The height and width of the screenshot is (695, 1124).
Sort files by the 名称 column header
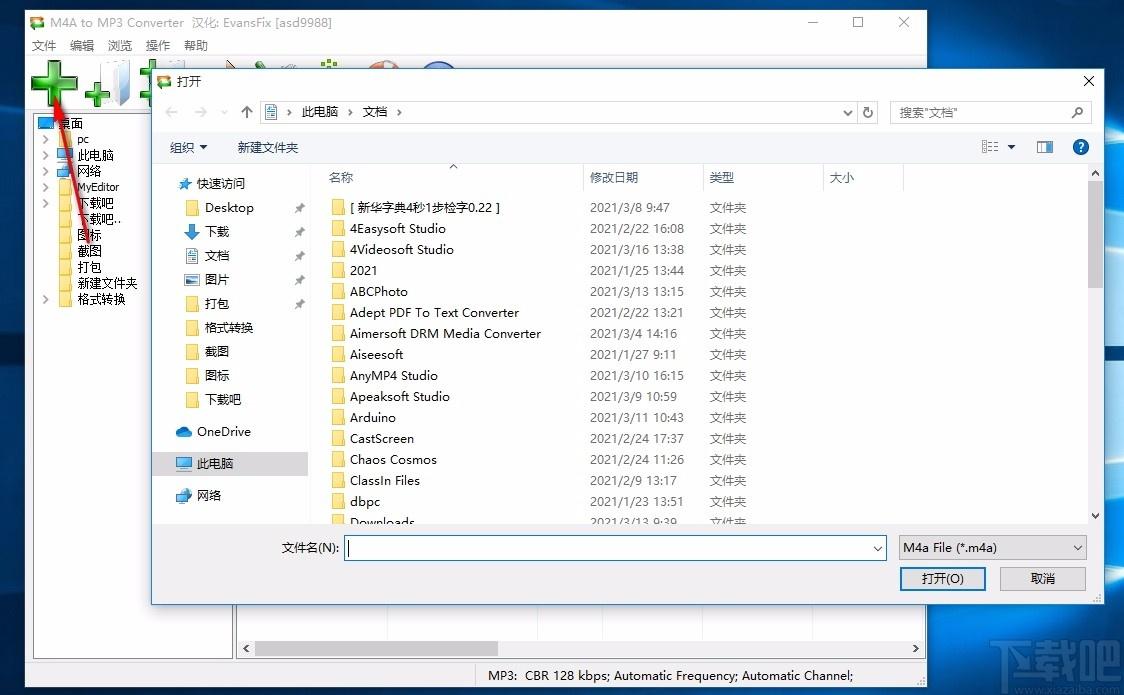pos(340,178)
